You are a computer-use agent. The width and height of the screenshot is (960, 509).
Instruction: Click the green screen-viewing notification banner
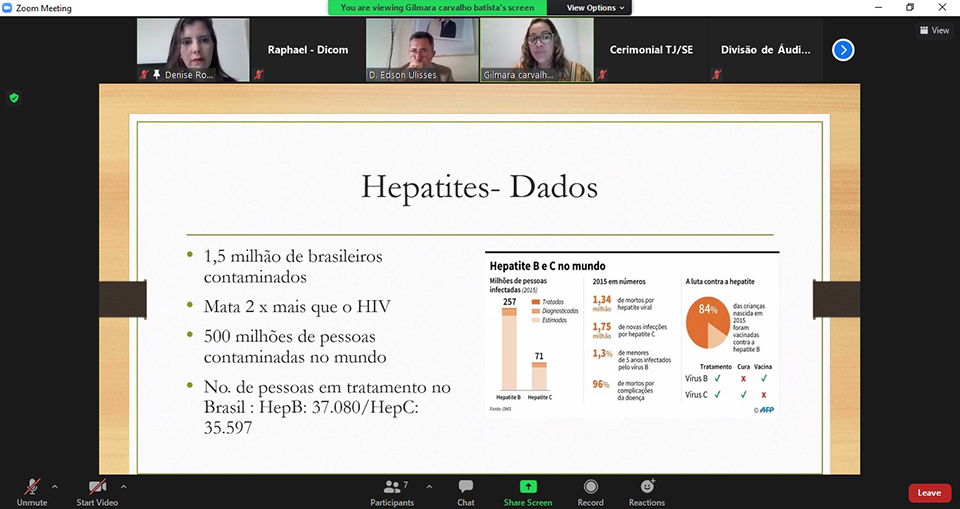(444, 8)
